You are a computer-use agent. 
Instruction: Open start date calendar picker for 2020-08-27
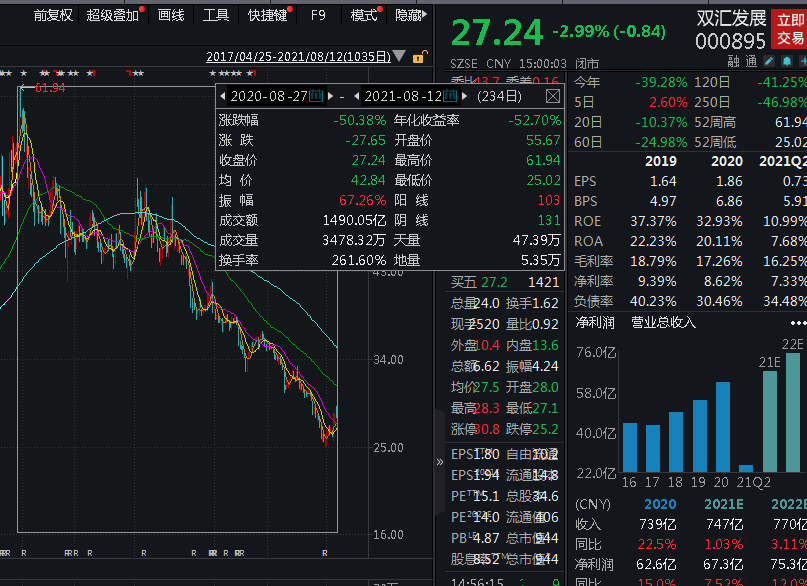click(315, 96)
